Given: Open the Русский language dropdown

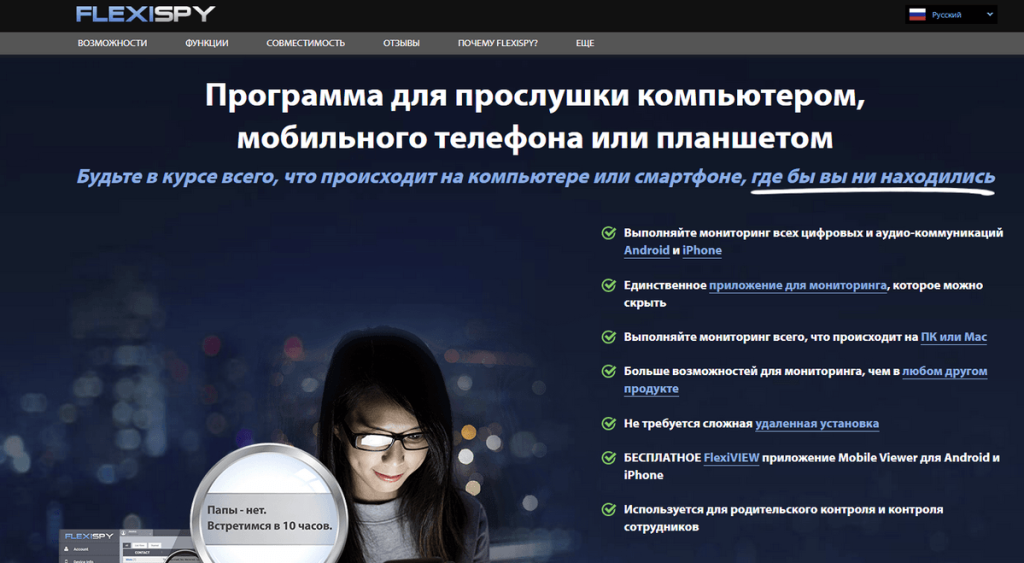Looking at the screenshot, I should point(951,14).
